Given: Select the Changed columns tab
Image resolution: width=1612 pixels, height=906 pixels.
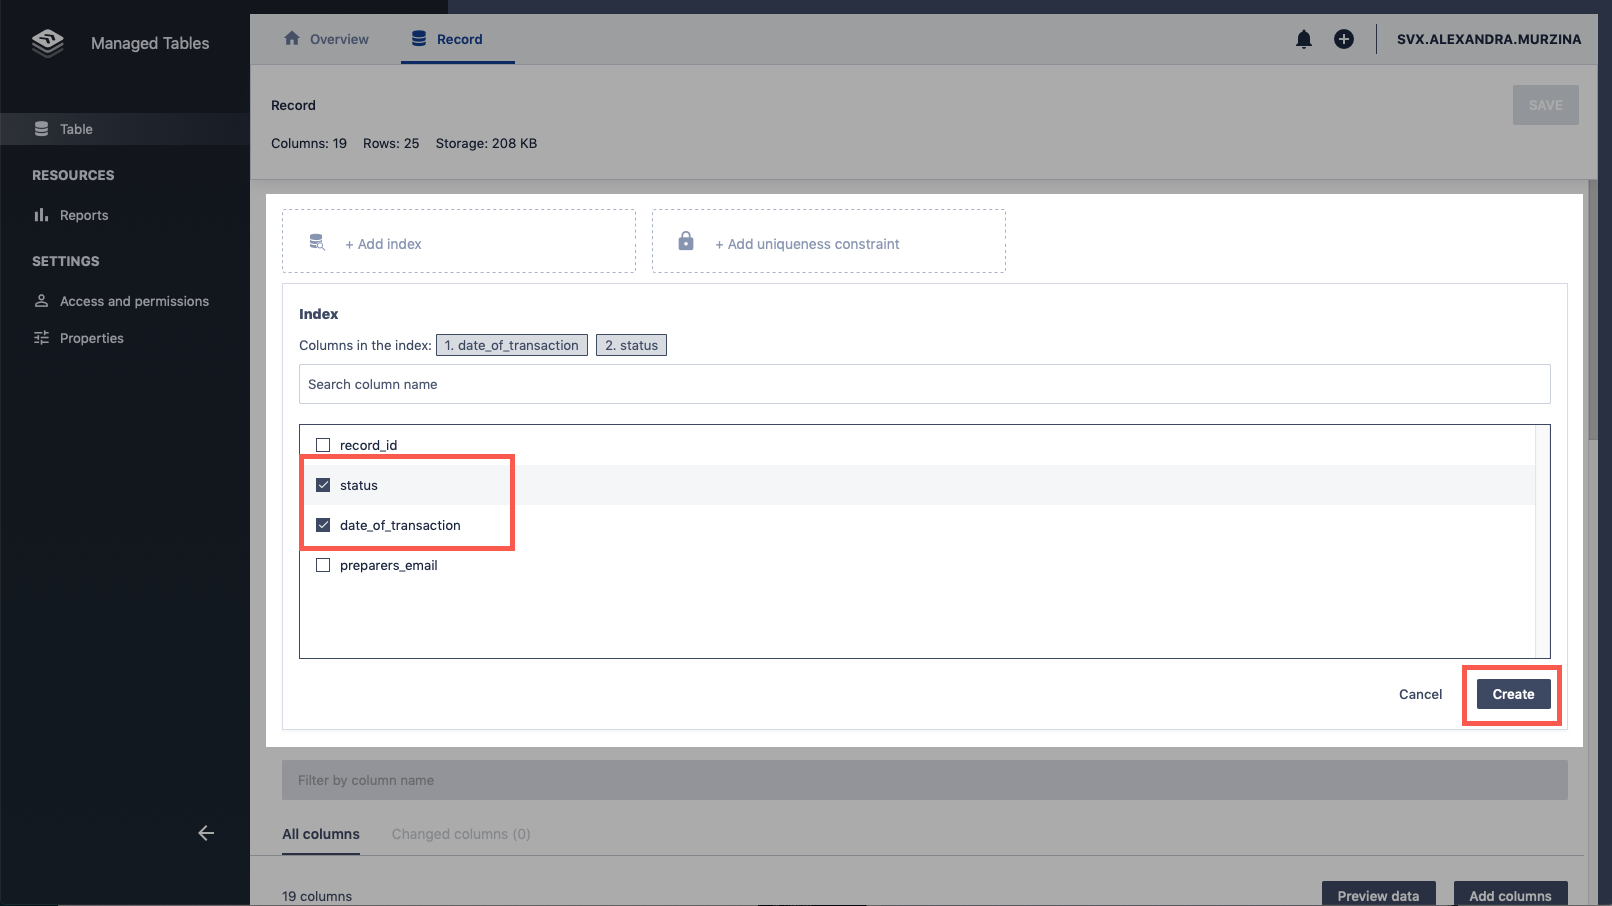Looking at the screenshot, I should tap(460, 834).
